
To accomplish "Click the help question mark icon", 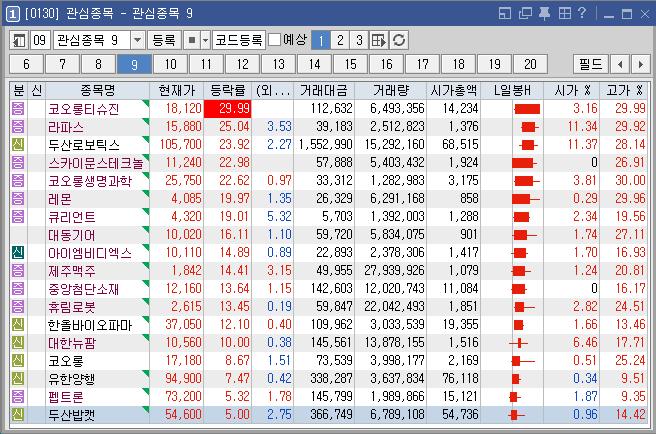I will tap(582, 13).
